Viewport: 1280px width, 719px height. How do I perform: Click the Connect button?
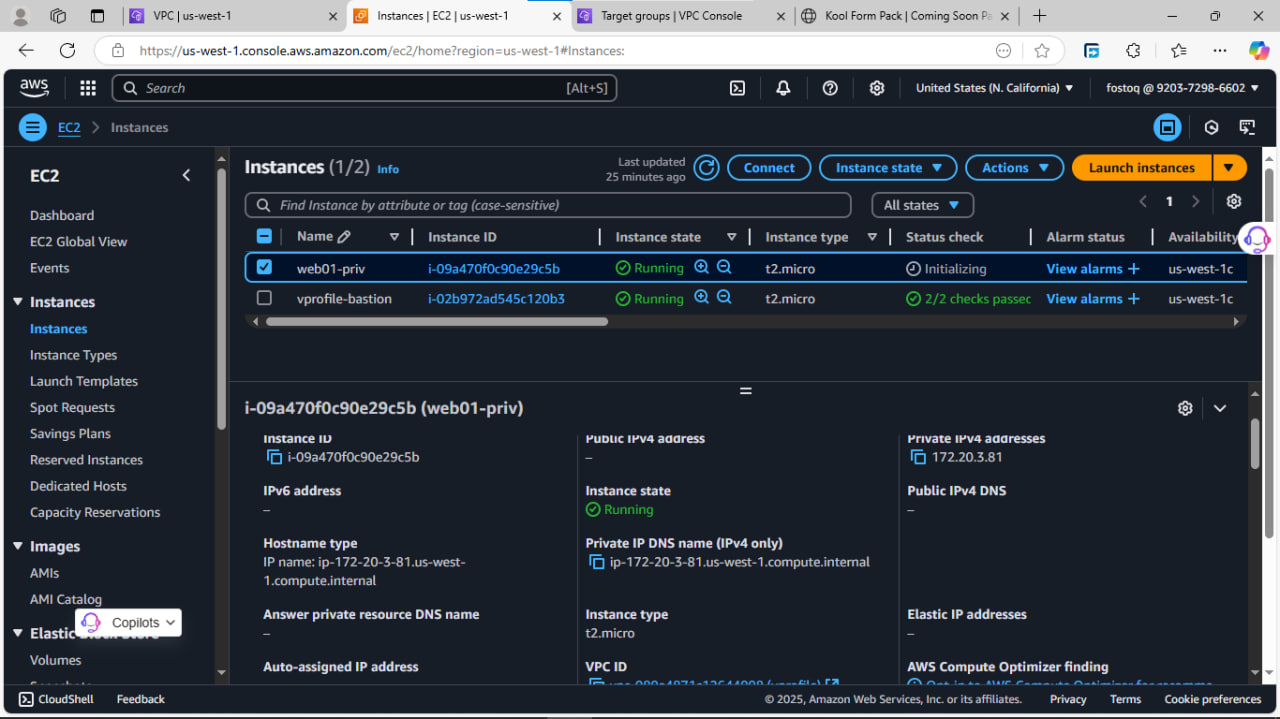(x=769, y=168)
